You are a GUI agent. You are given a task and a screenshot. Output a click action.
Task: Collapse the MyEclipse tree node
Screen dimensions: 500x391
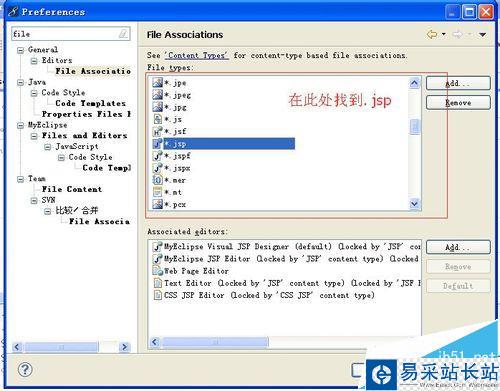point(21,125)
